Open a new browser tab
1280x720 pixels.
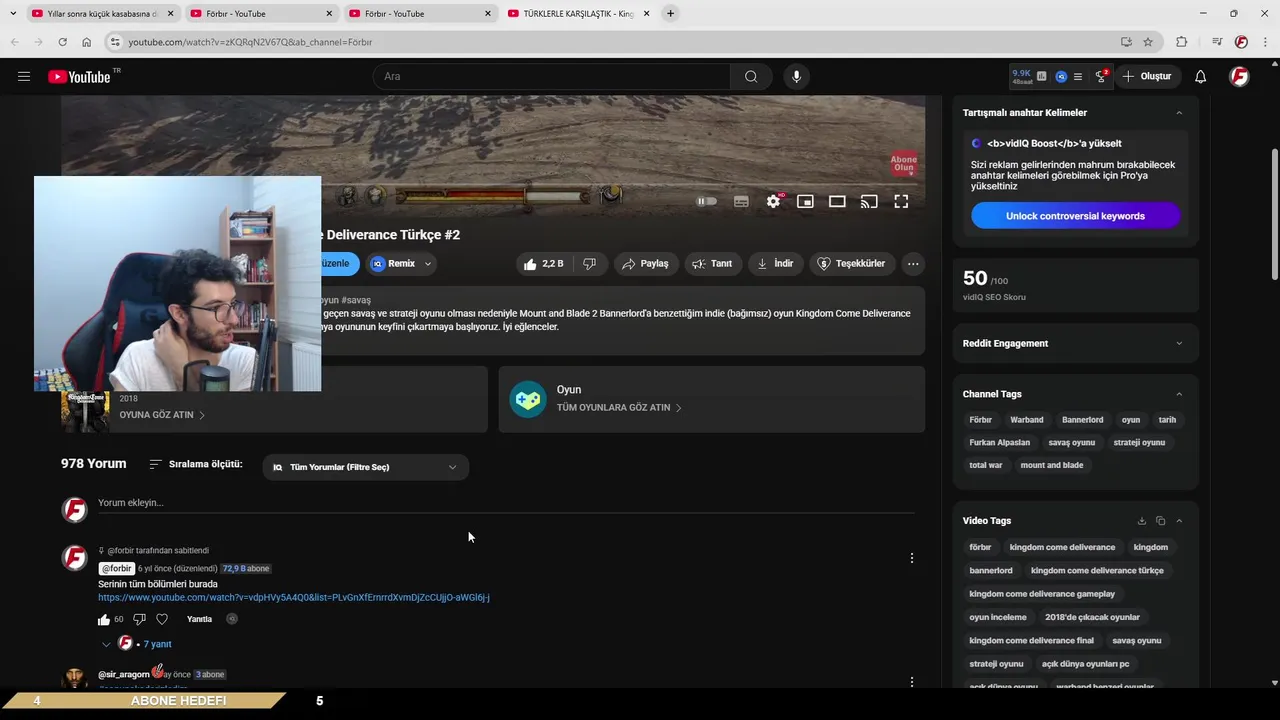pyautogui.click(x=671, y=13)
